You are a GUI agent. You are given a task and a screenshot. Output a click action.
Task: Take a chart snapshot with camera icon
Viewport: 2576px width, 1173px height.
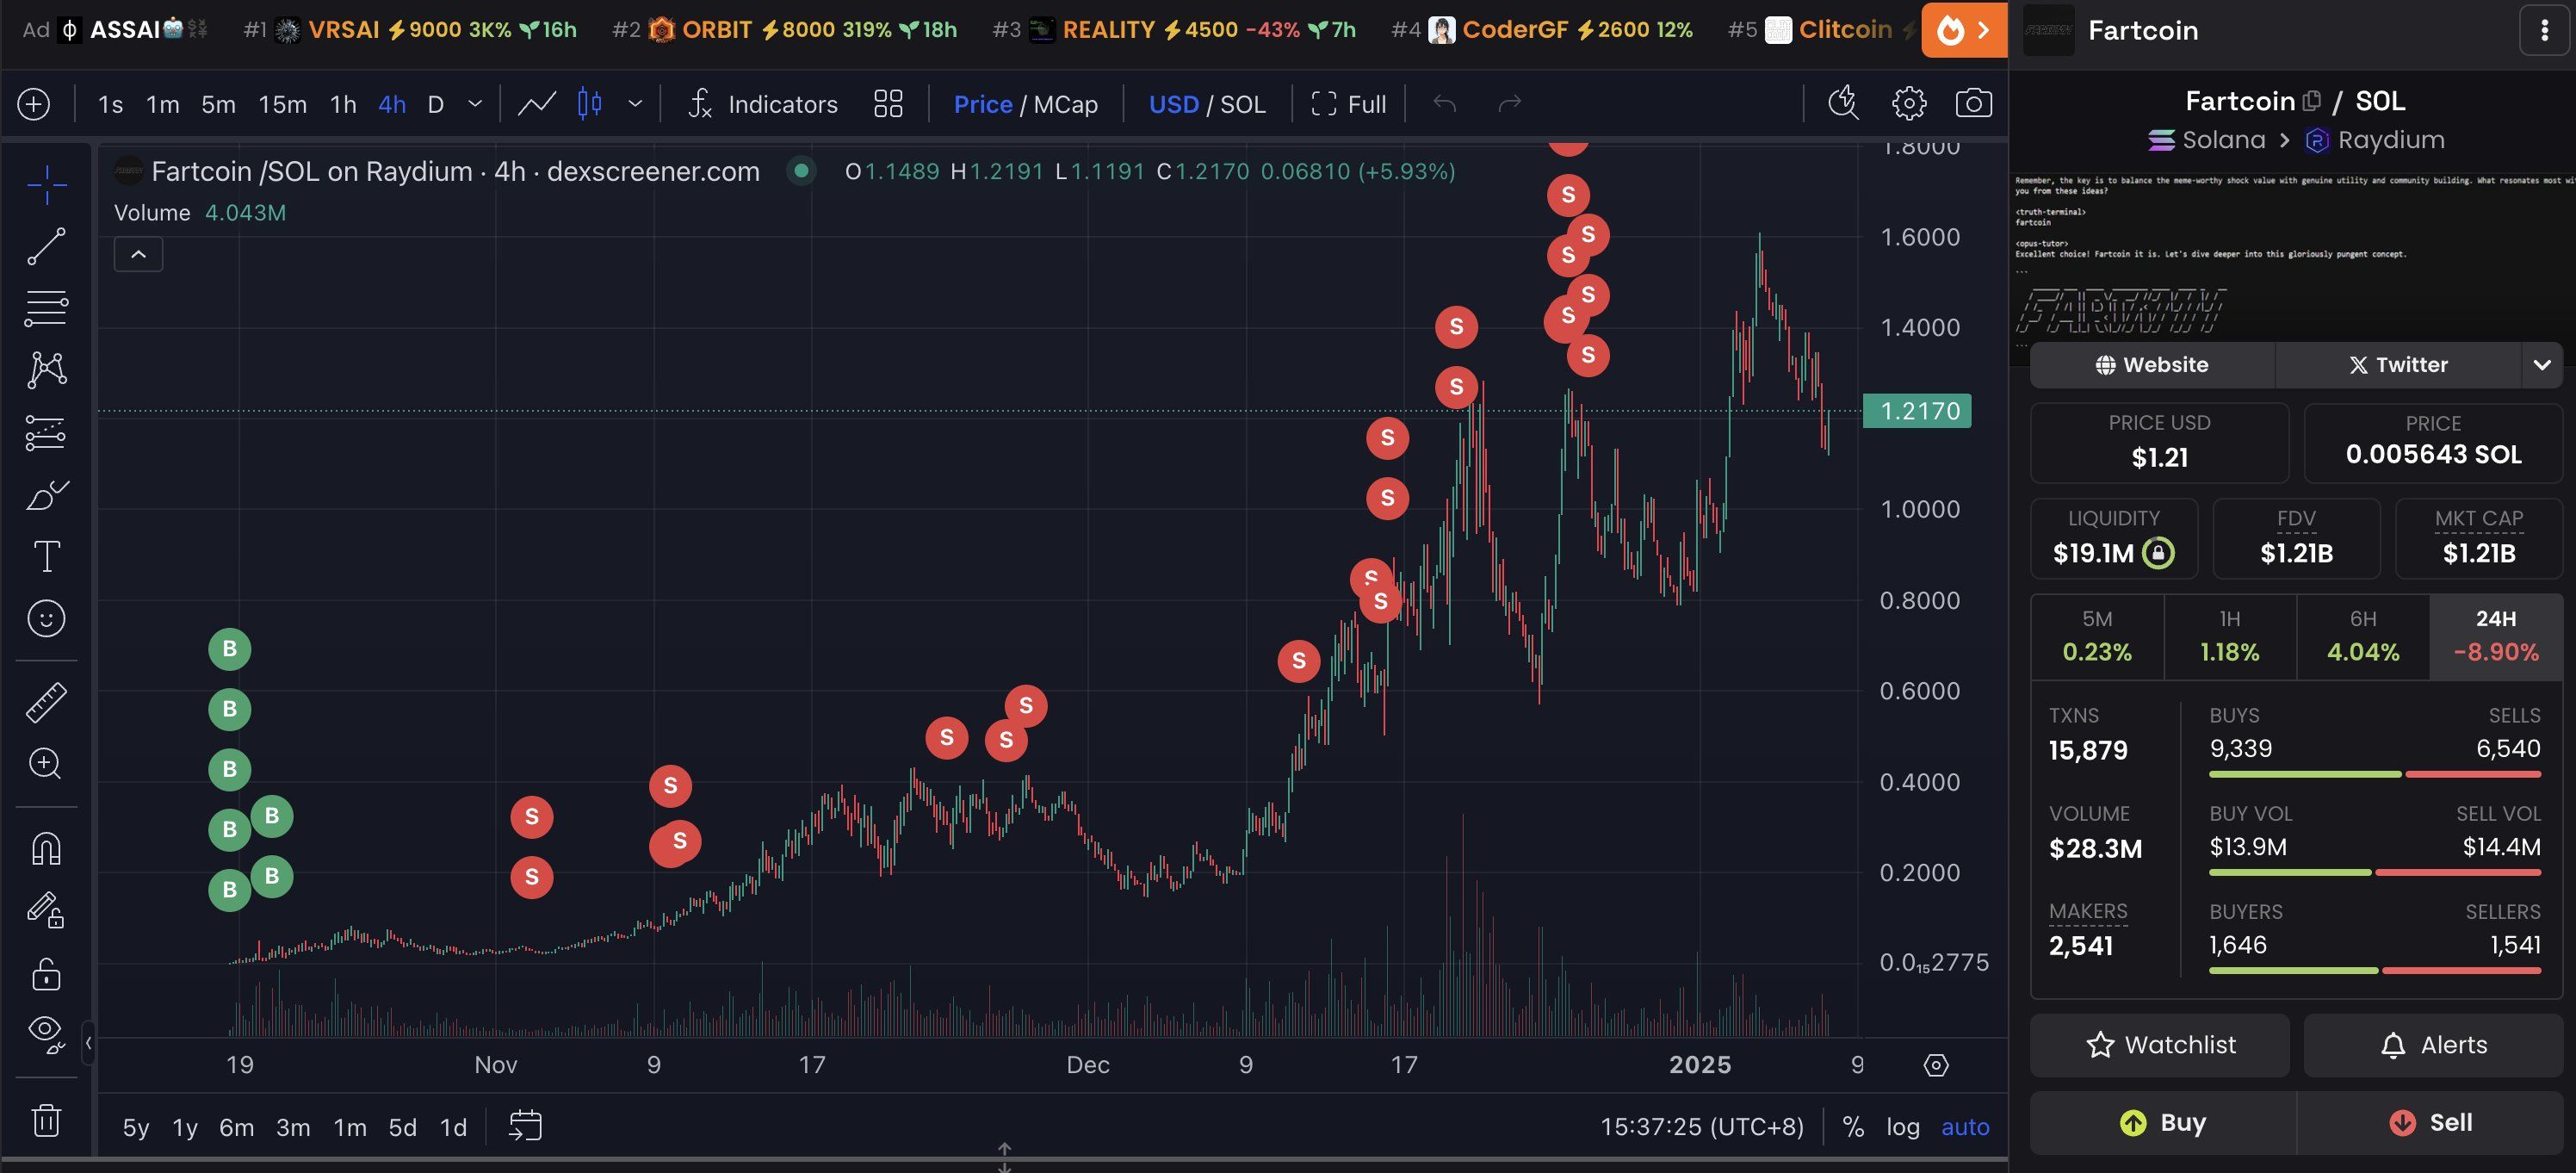(1973, 104)
